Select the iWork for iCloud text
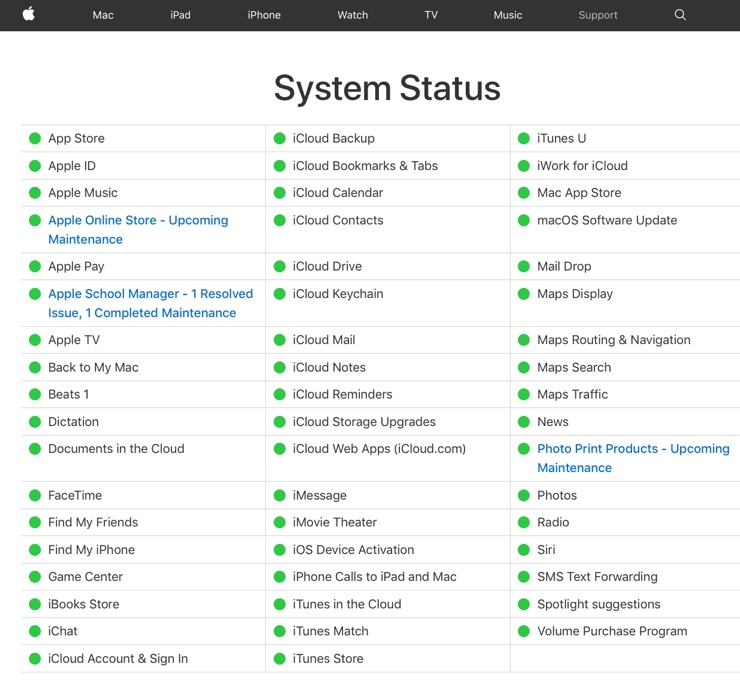This screenshot has width=740, height=681. click(x=582, y=166)
